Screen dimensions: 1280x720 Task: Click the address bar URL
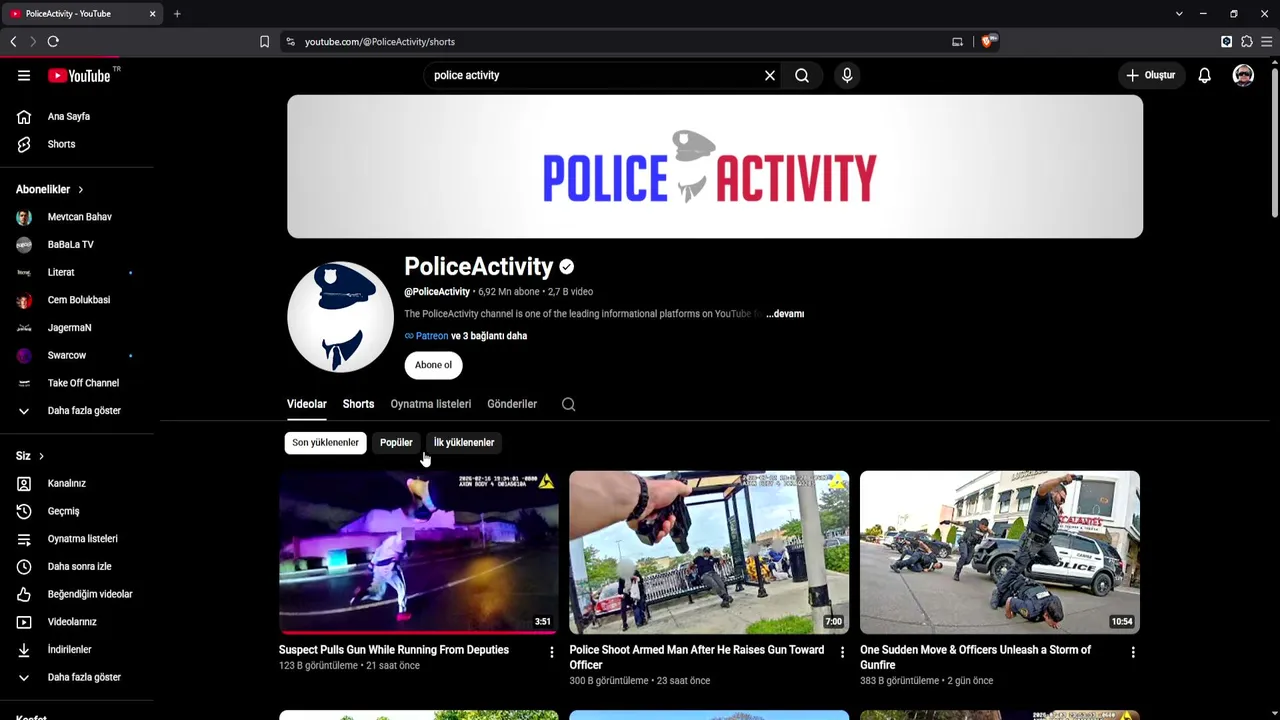point(380,42)
